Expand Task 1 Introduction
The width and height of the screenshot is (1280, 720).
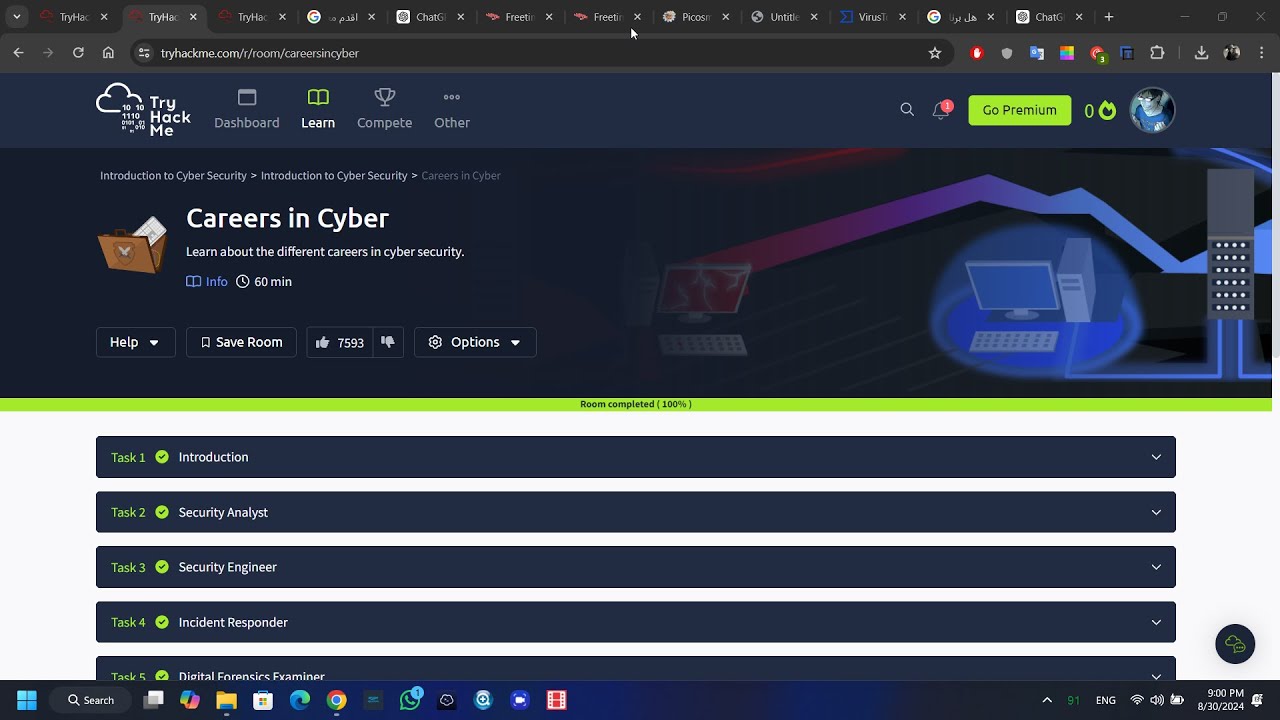pos(636,457)
